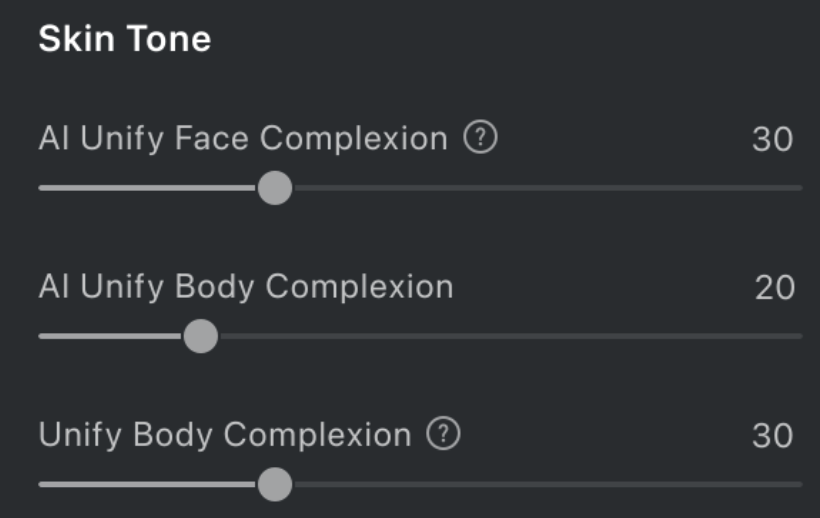Click the AI Unify Face Complexion label

tap(243, 139)
